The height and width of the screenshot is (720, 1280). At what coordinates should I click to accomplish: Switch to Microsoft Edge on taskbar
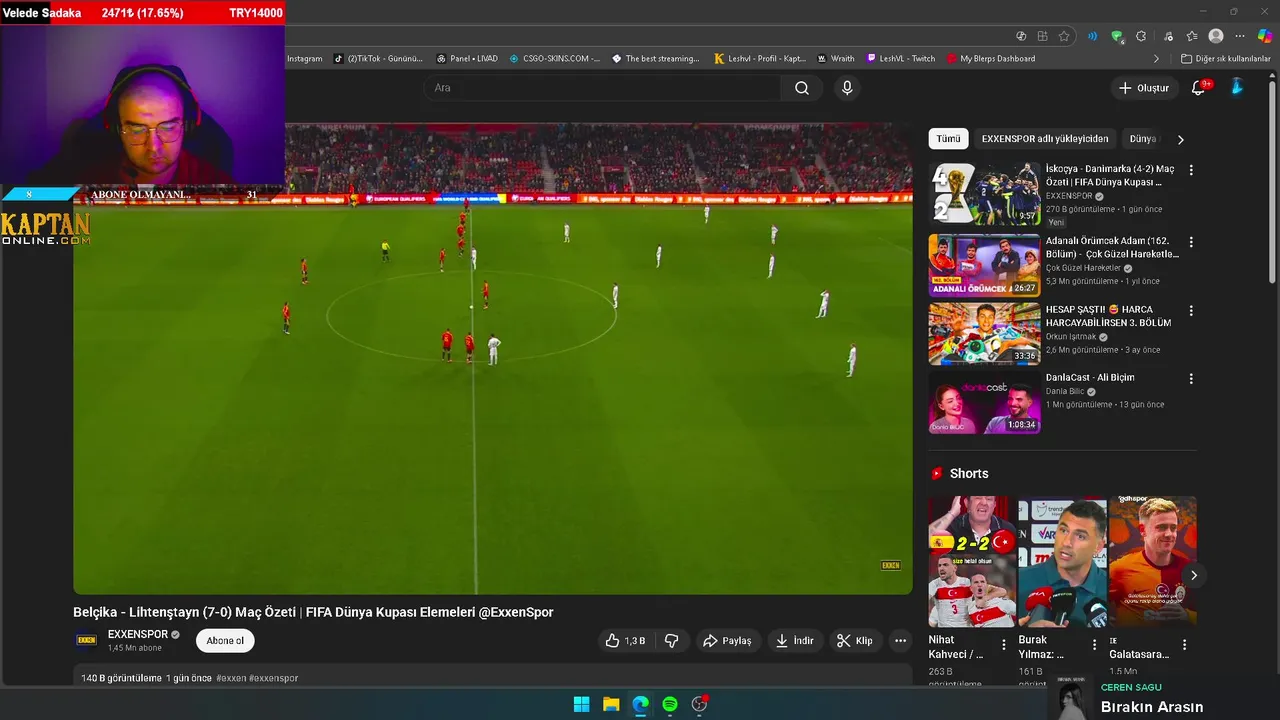tap(640, 704)
